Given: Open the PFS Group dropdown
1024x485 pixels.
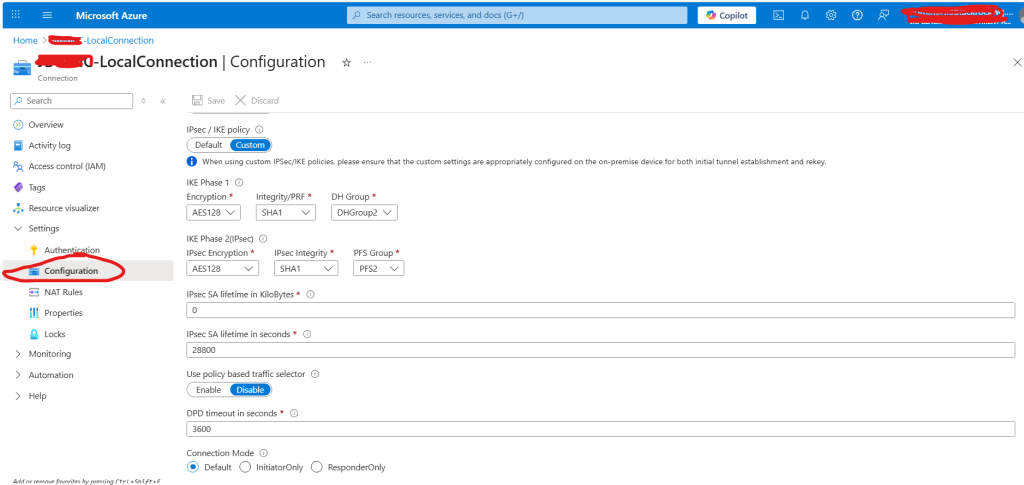Looking at the screenshot, I should [x=378, y=269].
